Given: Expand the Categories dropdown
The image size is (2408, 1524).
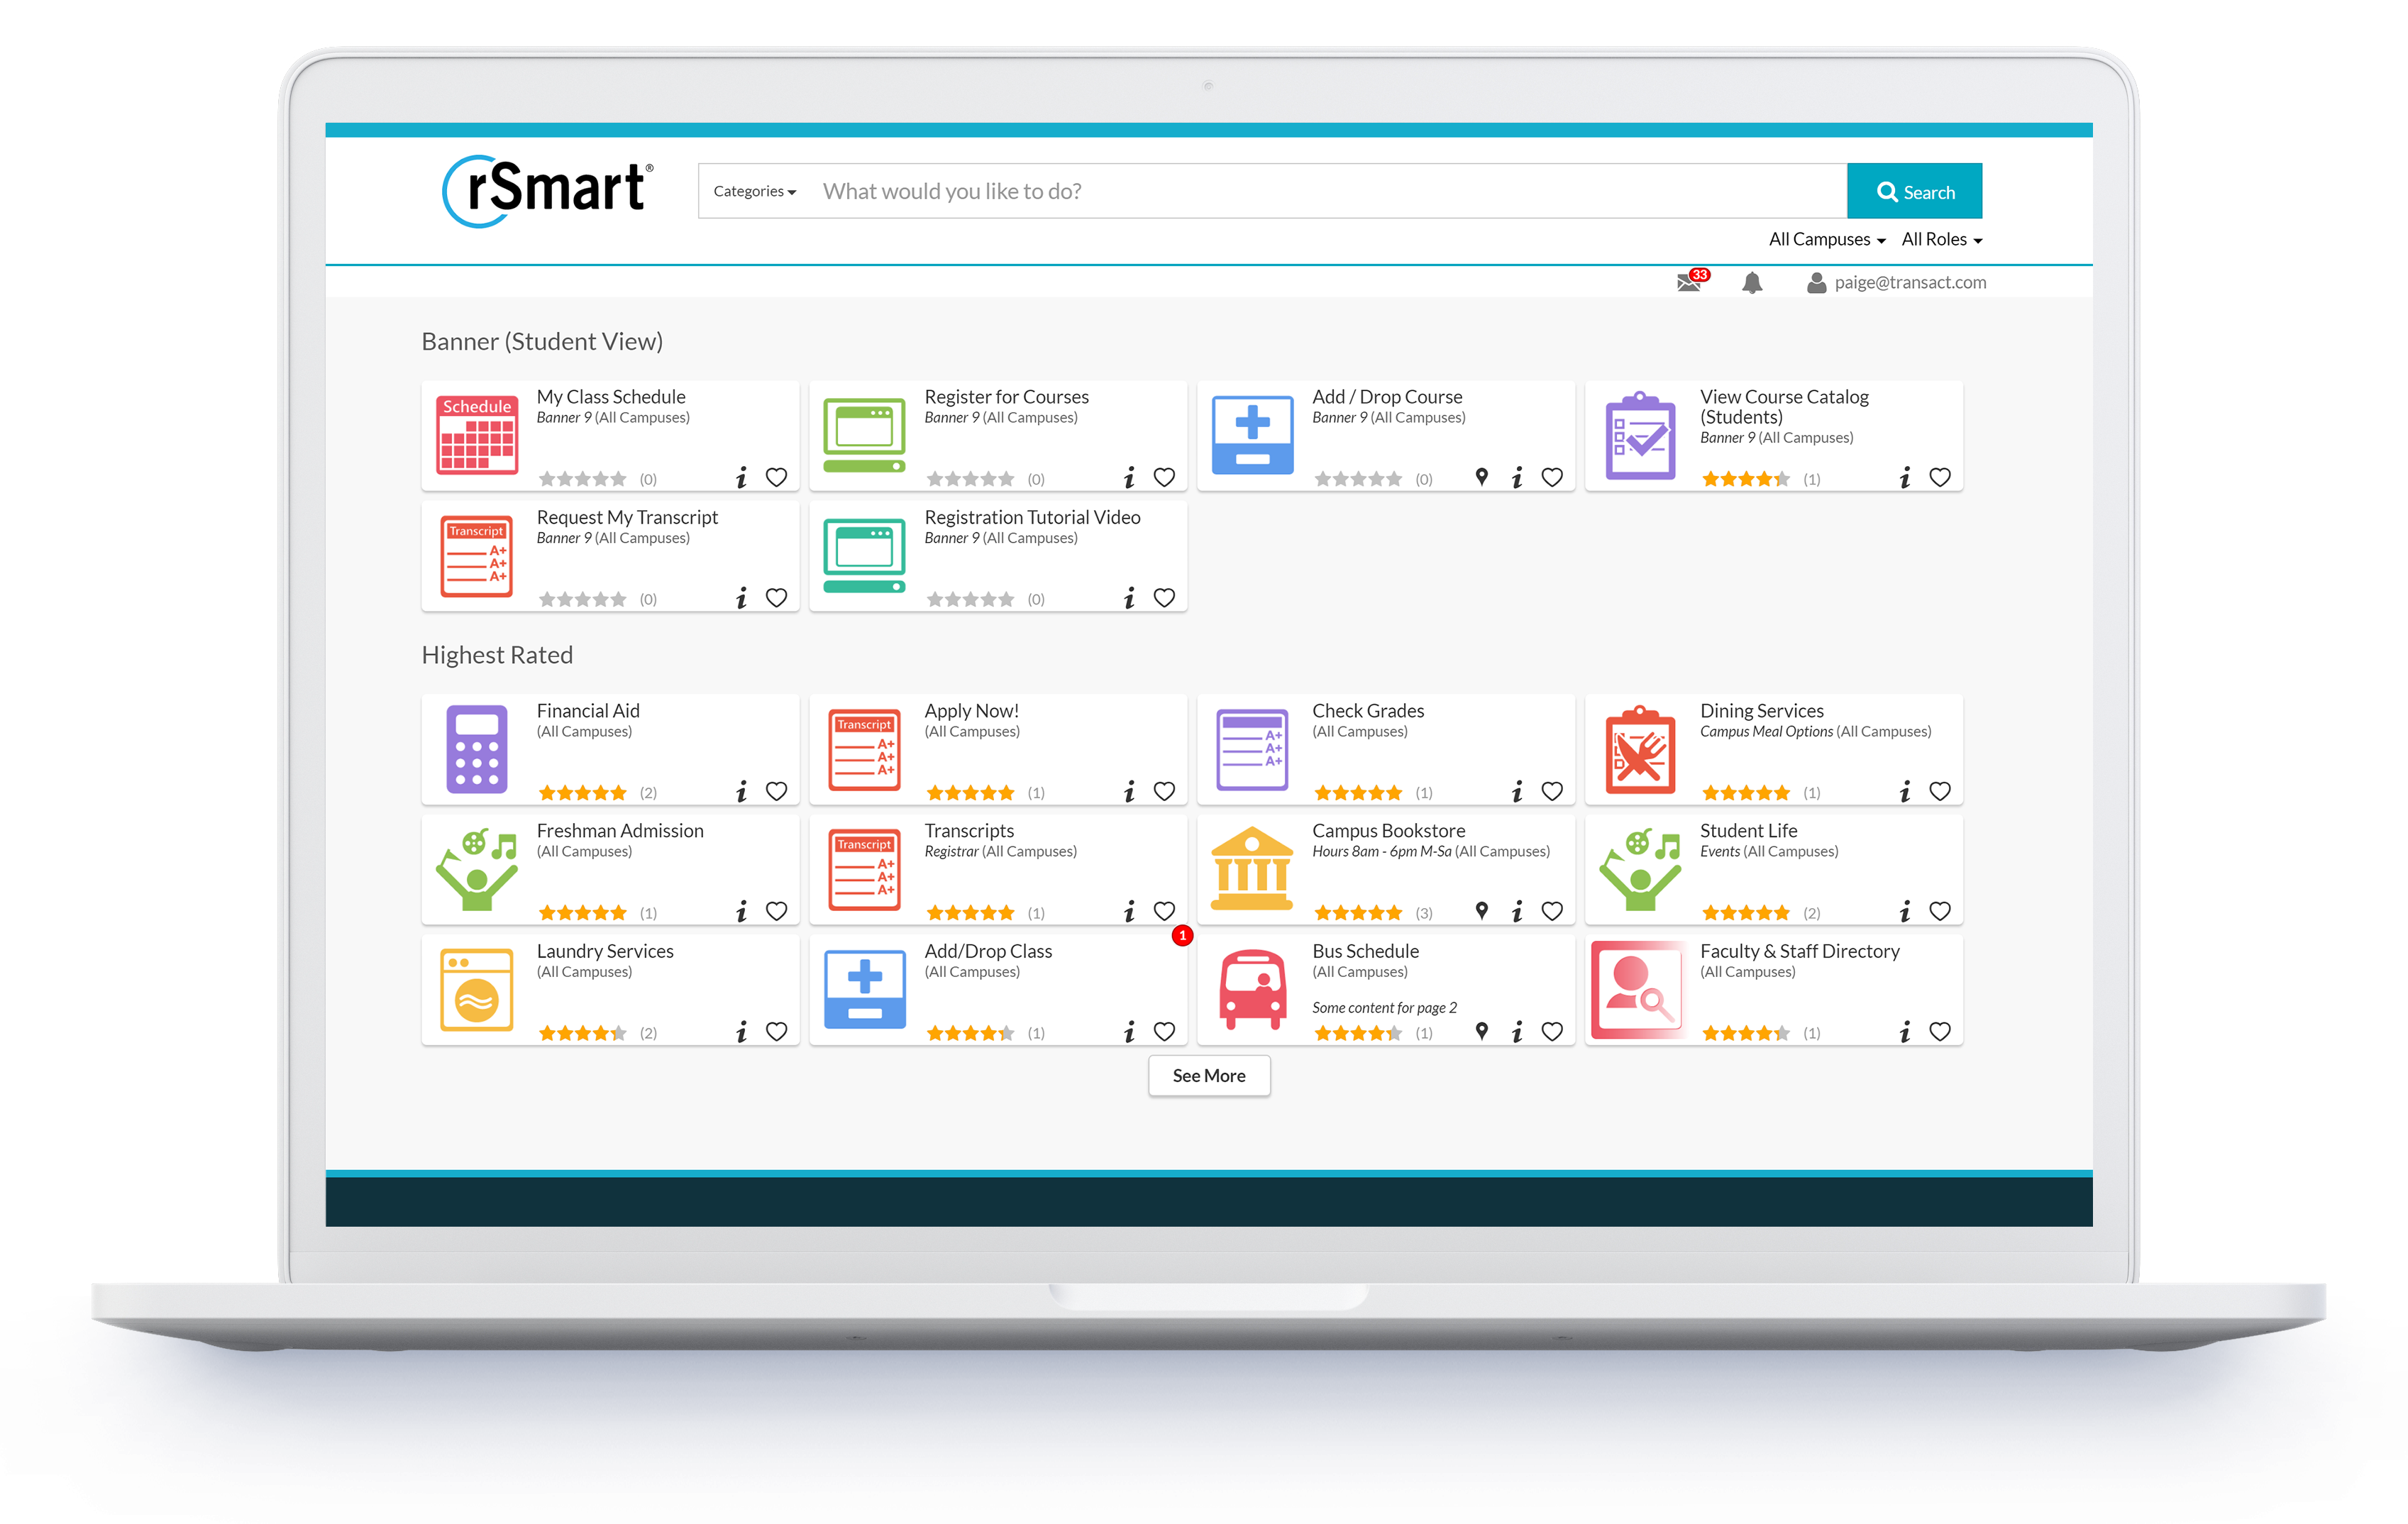Looking at the screenshot, I should [x=754, y=191].
